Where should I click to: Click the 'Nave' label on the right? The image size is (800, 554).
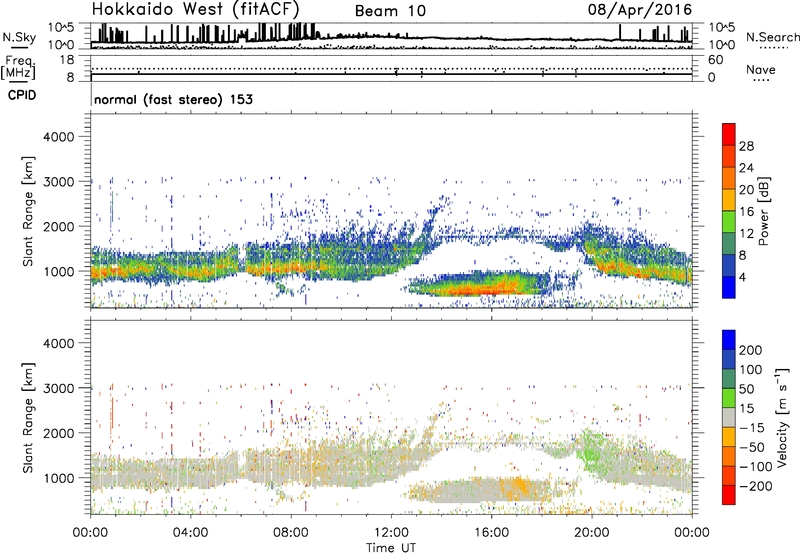click(x=761, y=69)
